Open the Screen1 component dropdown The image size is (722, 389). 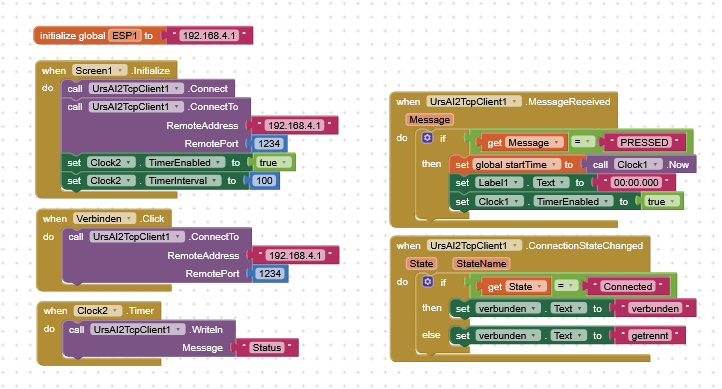coord(99,70)
